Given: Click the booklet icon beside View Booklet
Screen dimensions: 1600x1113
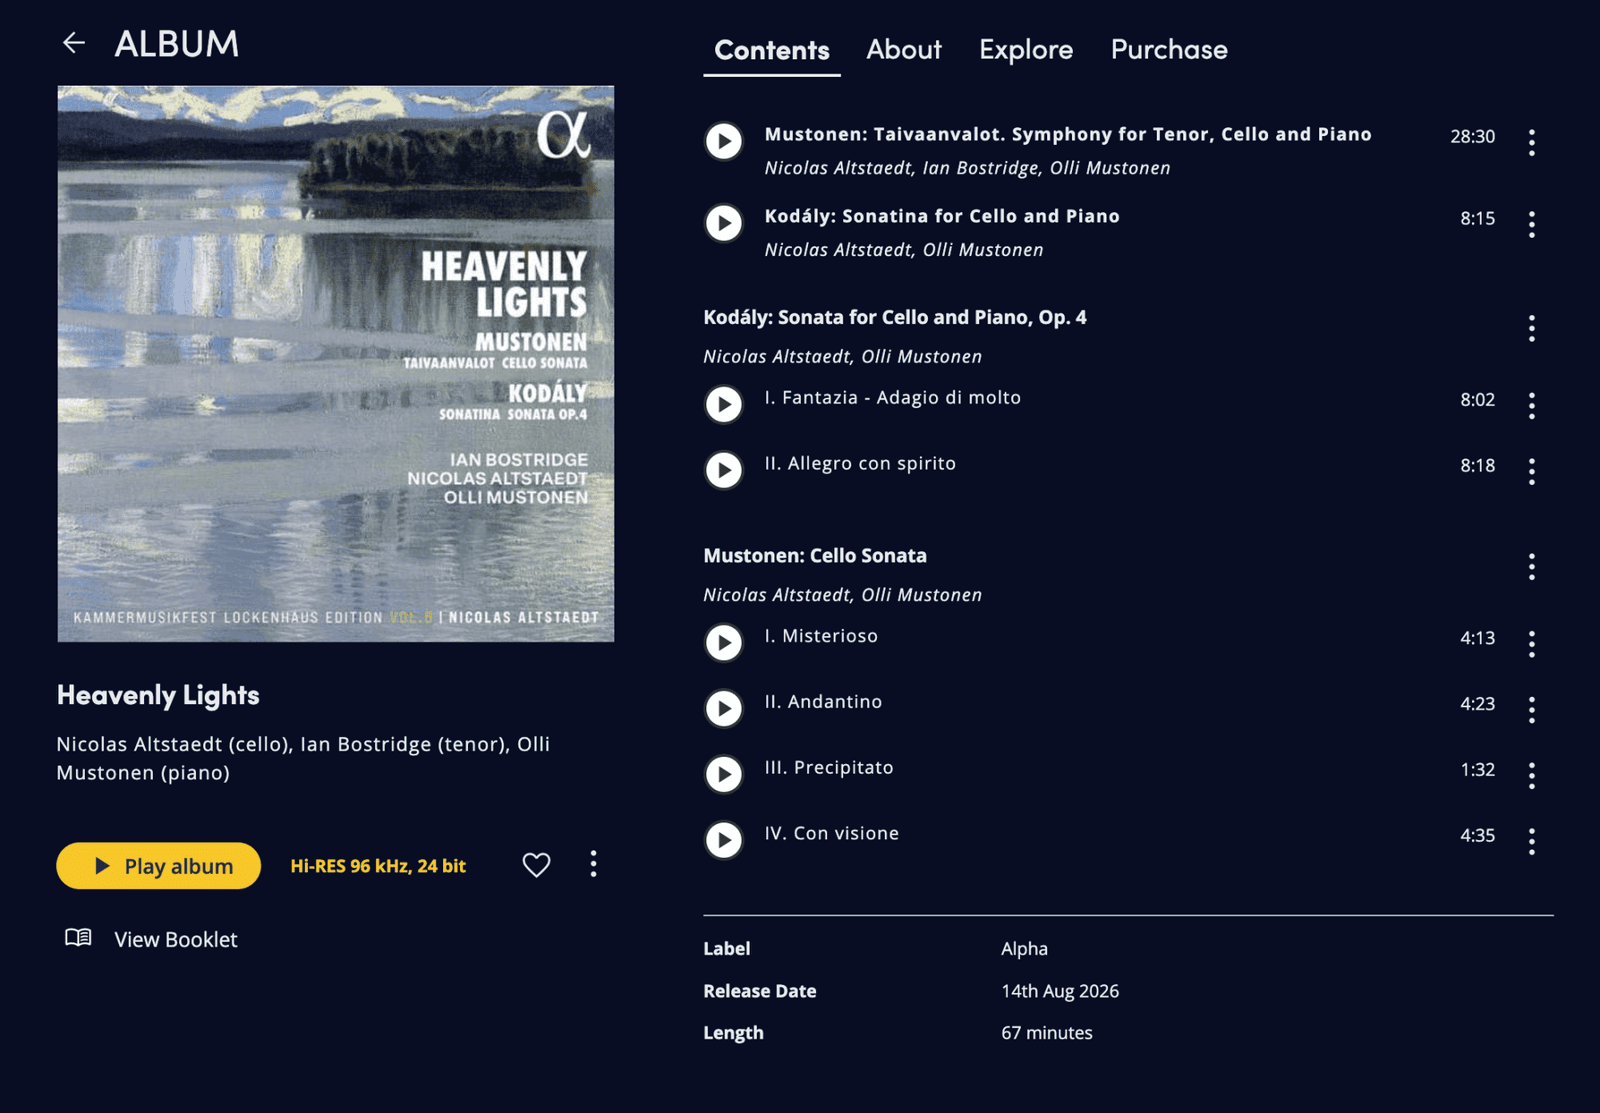Looking at the screenshot, I should click(78, 938).
